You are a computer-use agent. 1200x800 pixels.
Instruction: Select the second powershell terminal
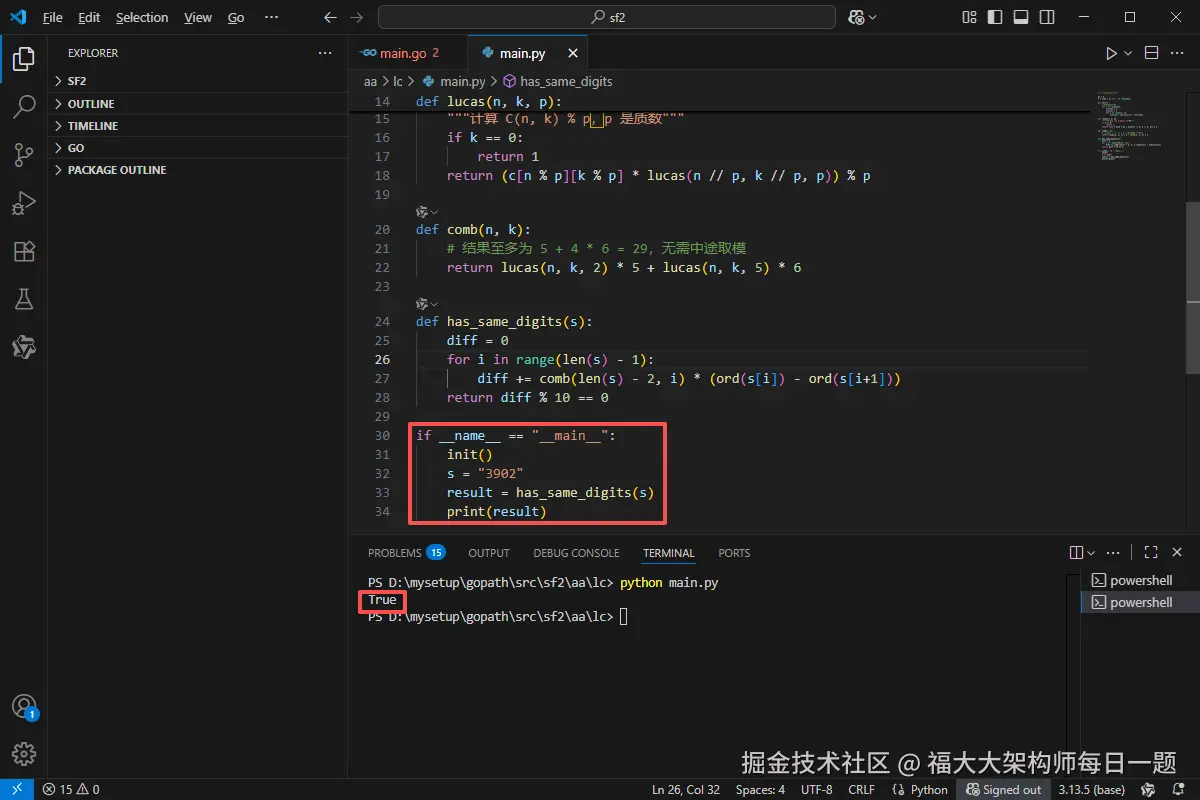pos(1140,603)
